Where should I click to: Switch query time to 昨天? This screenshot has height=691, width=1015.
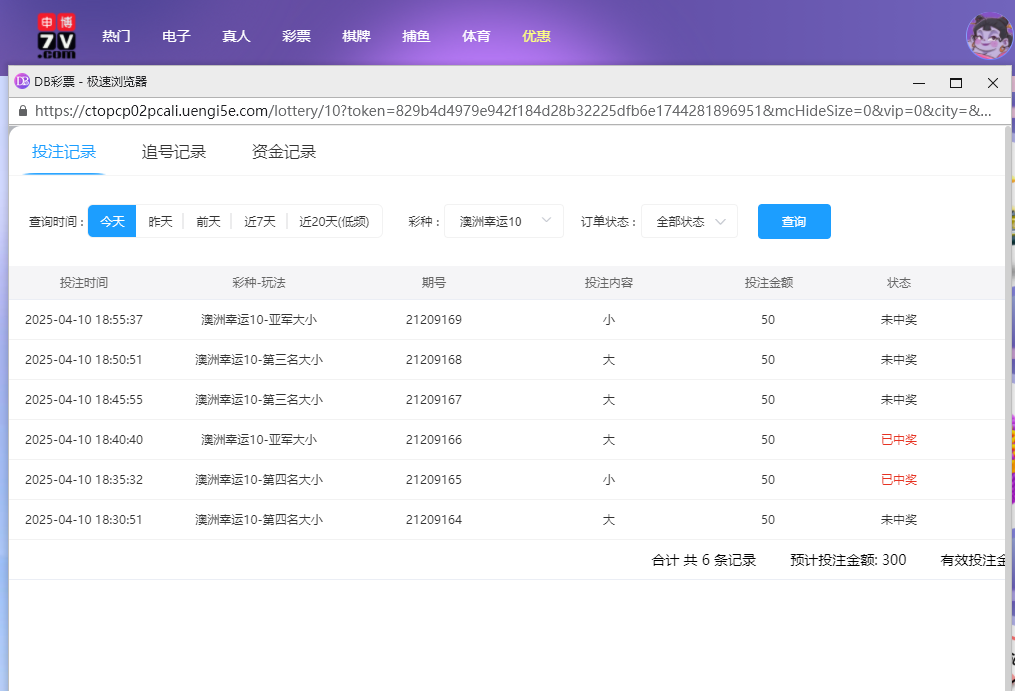(160, 221)
